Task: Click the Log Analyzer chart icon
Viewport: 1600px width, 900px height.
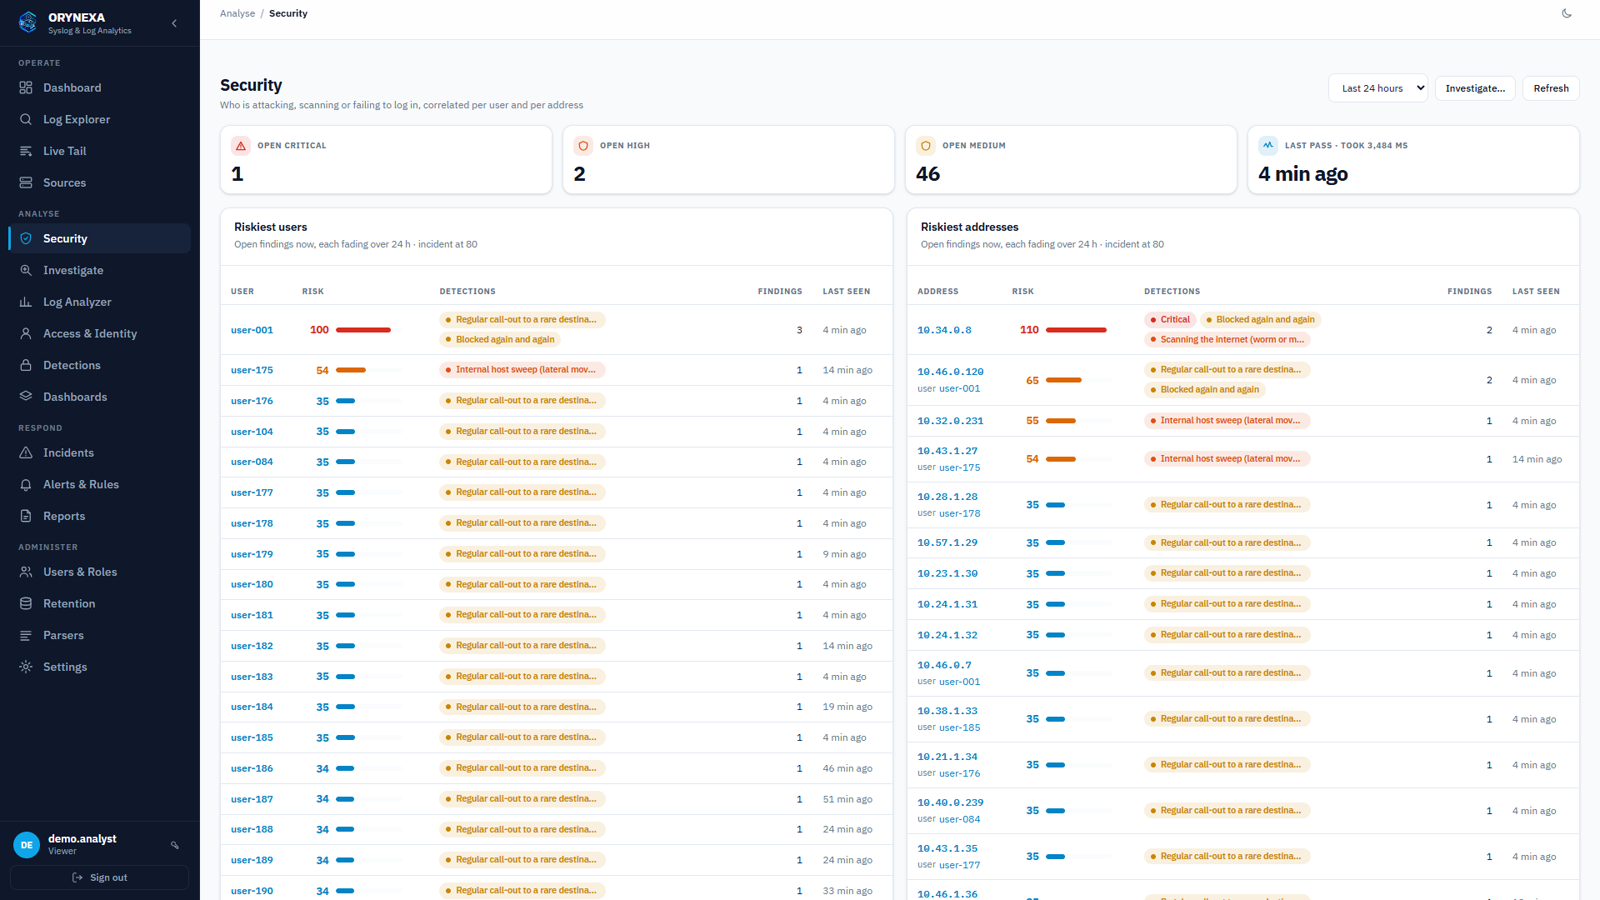Action: tap(26, 302)
